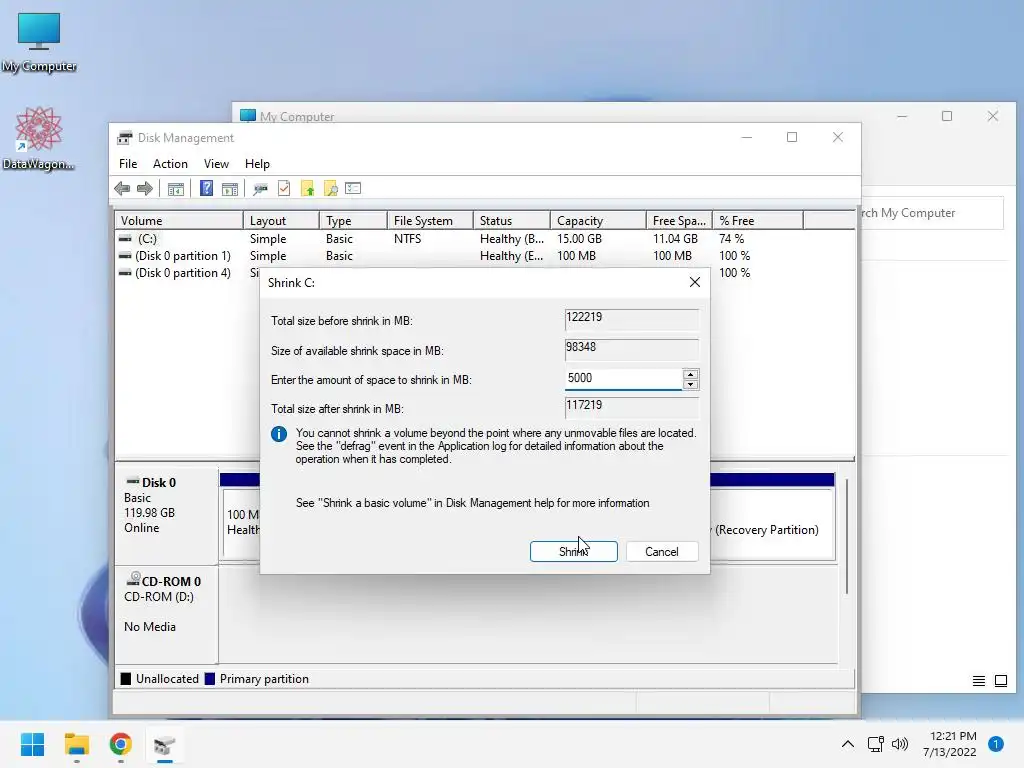
Task: Click the folder with magnifier toolbar icon
Action: click(330, 189)
